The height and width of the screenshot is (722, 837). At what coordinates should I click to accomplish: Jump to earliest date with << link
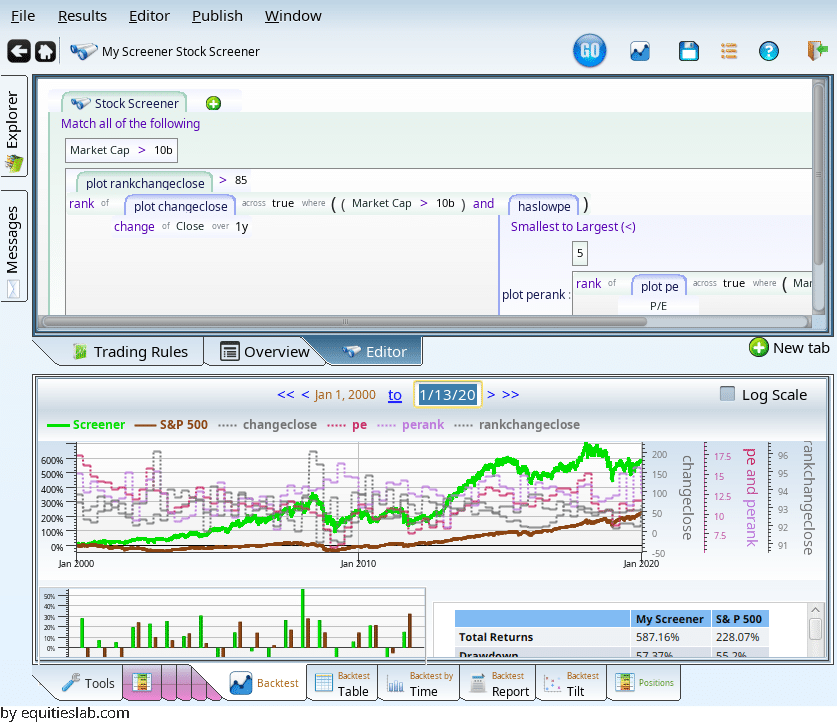286,394
